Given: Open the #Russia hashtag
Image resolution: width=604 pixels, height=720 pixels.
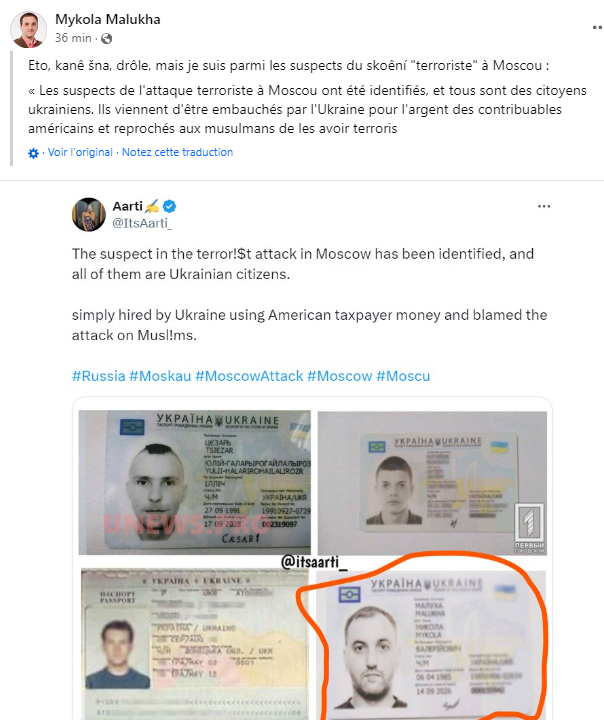Looking at the screenshot, I should pos(98,376).
